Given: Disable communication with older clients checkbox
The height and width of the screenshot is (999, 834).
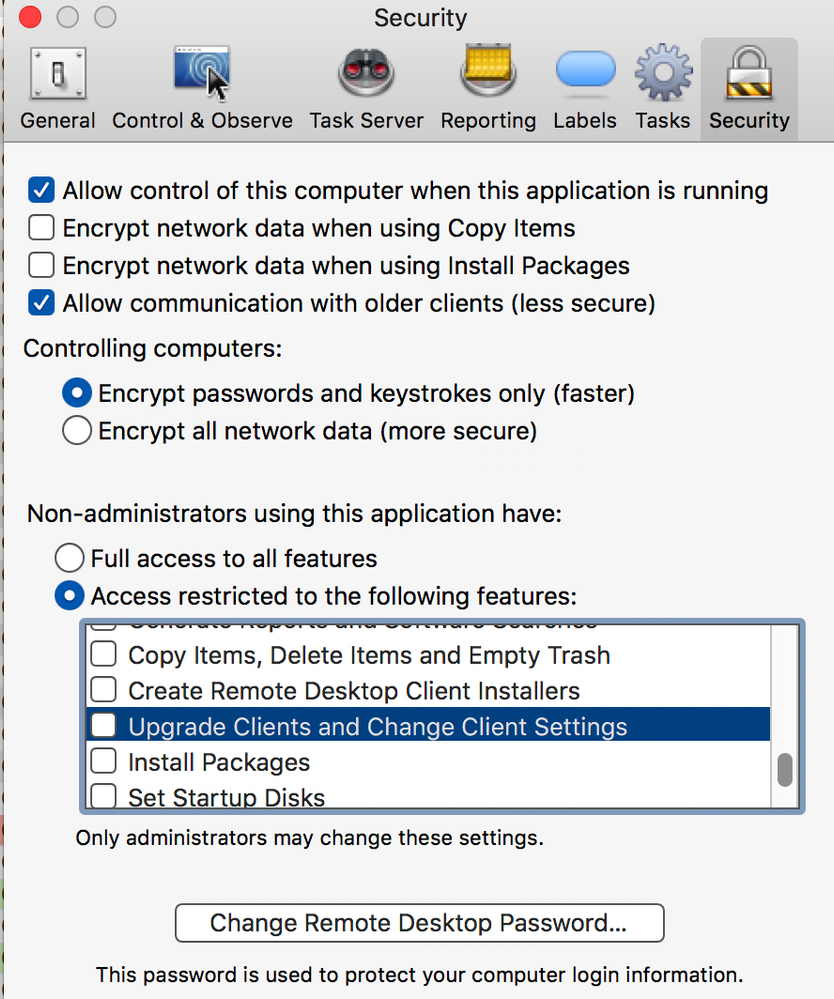Looking at the screenshot, I should click(41, 303).
